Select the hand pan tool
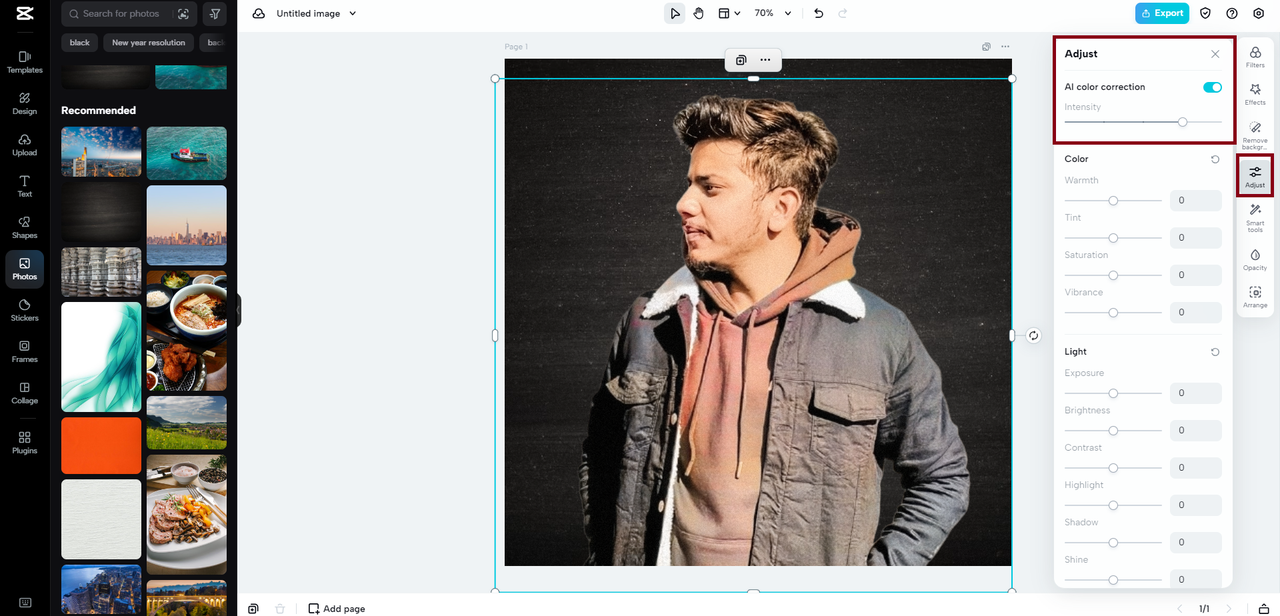 coord(699,13)
